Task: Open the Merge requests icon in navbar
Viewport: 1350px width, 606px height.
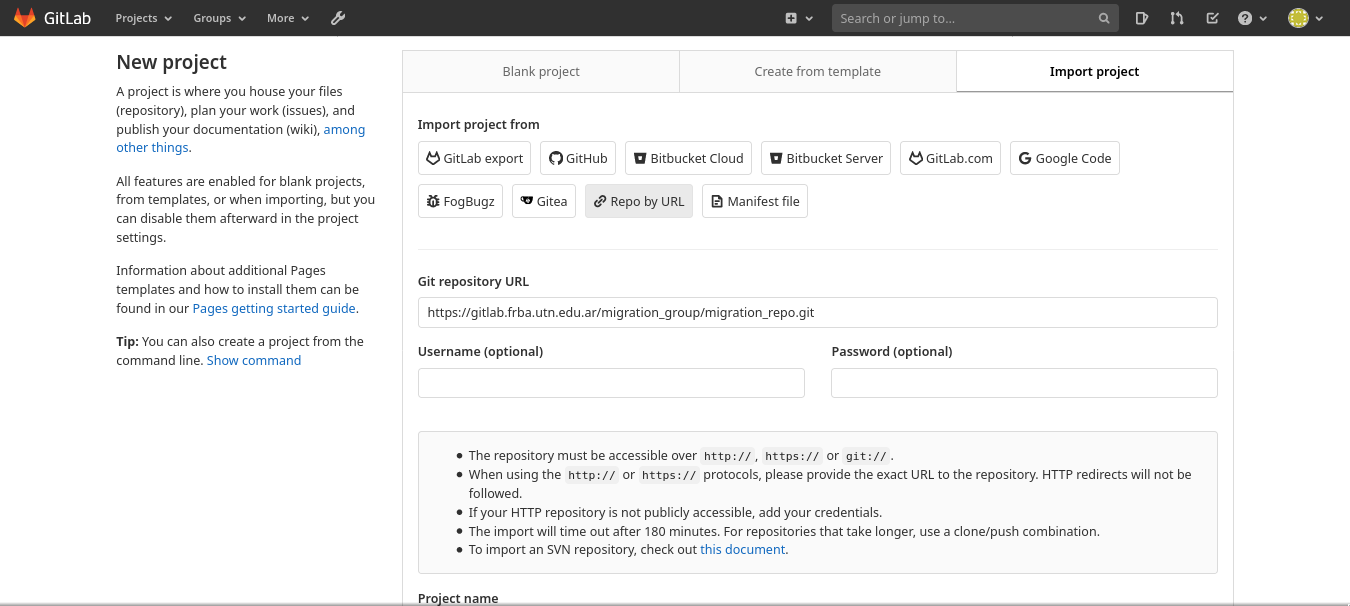Action: 1177,18
